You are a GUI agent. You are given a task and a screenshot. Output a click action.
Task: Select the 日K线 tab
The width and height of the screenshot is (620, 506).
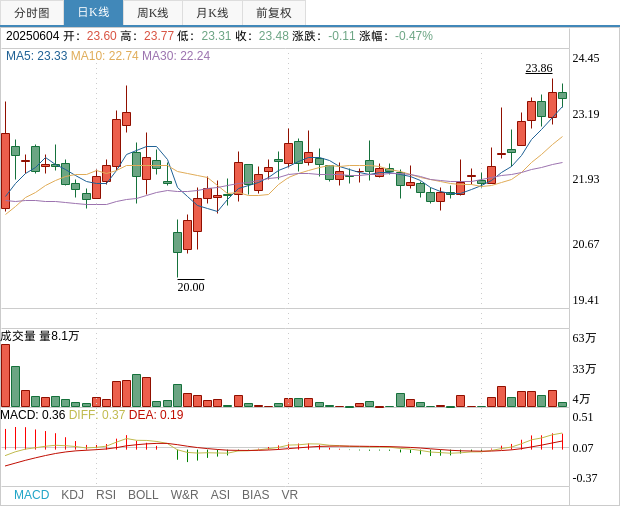[93, 13]
